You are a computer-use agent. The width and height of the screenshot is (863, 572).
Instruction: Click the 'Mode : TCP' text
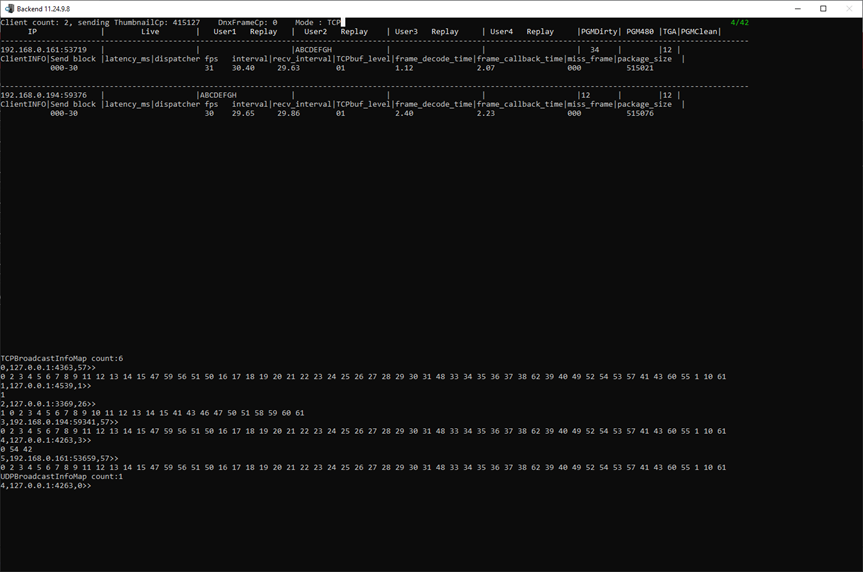point(318,23)
